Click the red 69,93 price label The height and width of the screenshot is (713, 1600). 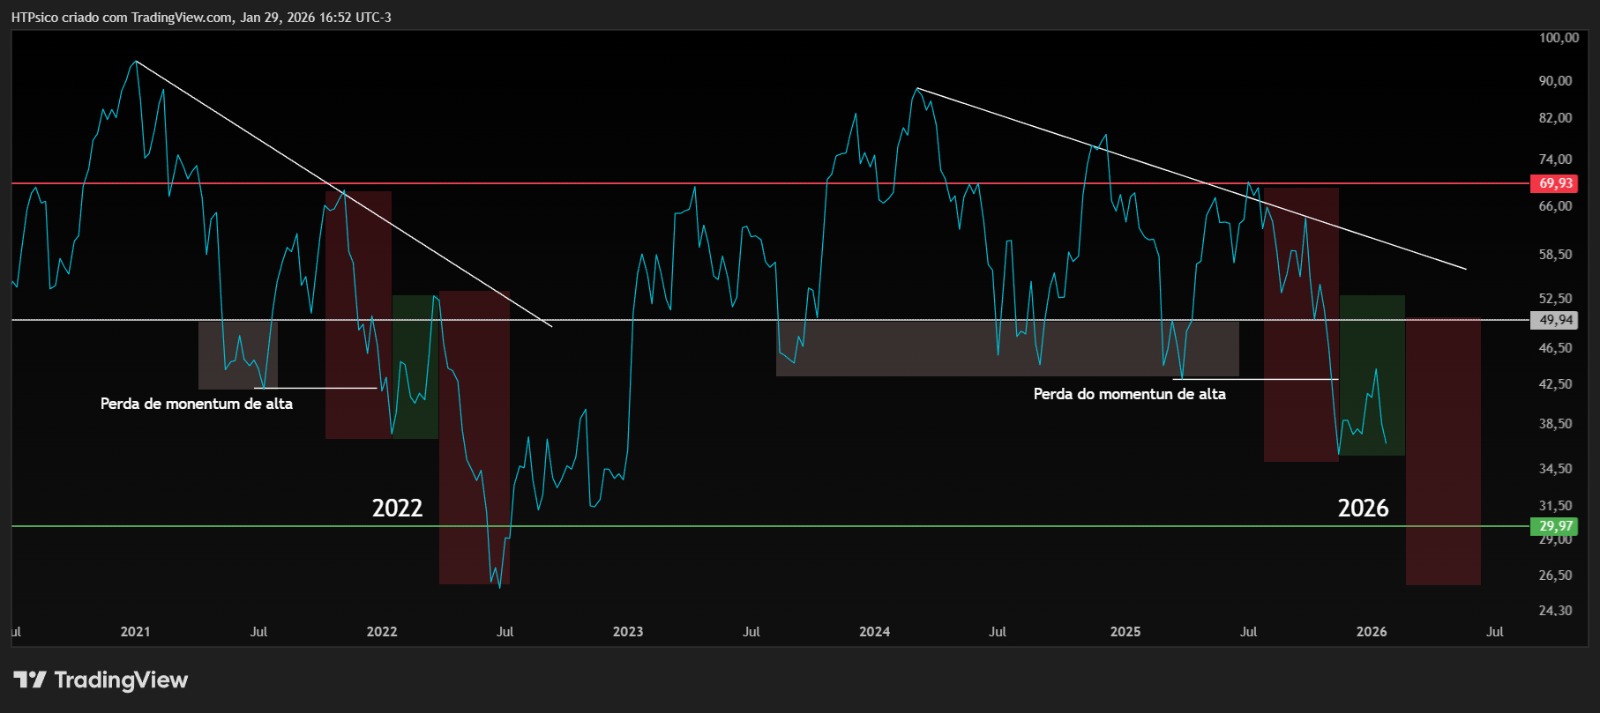1554,184
